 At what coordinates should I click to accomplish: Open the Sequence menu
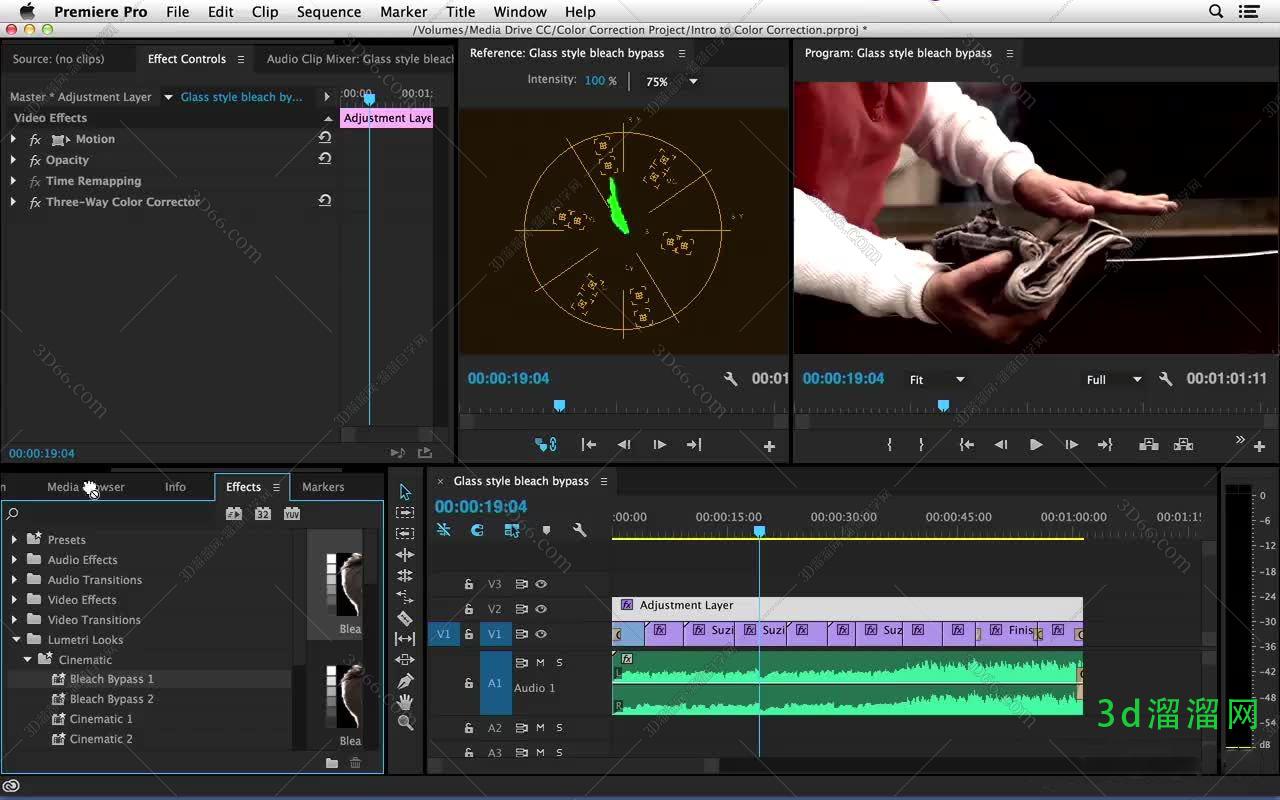point(328,12)
